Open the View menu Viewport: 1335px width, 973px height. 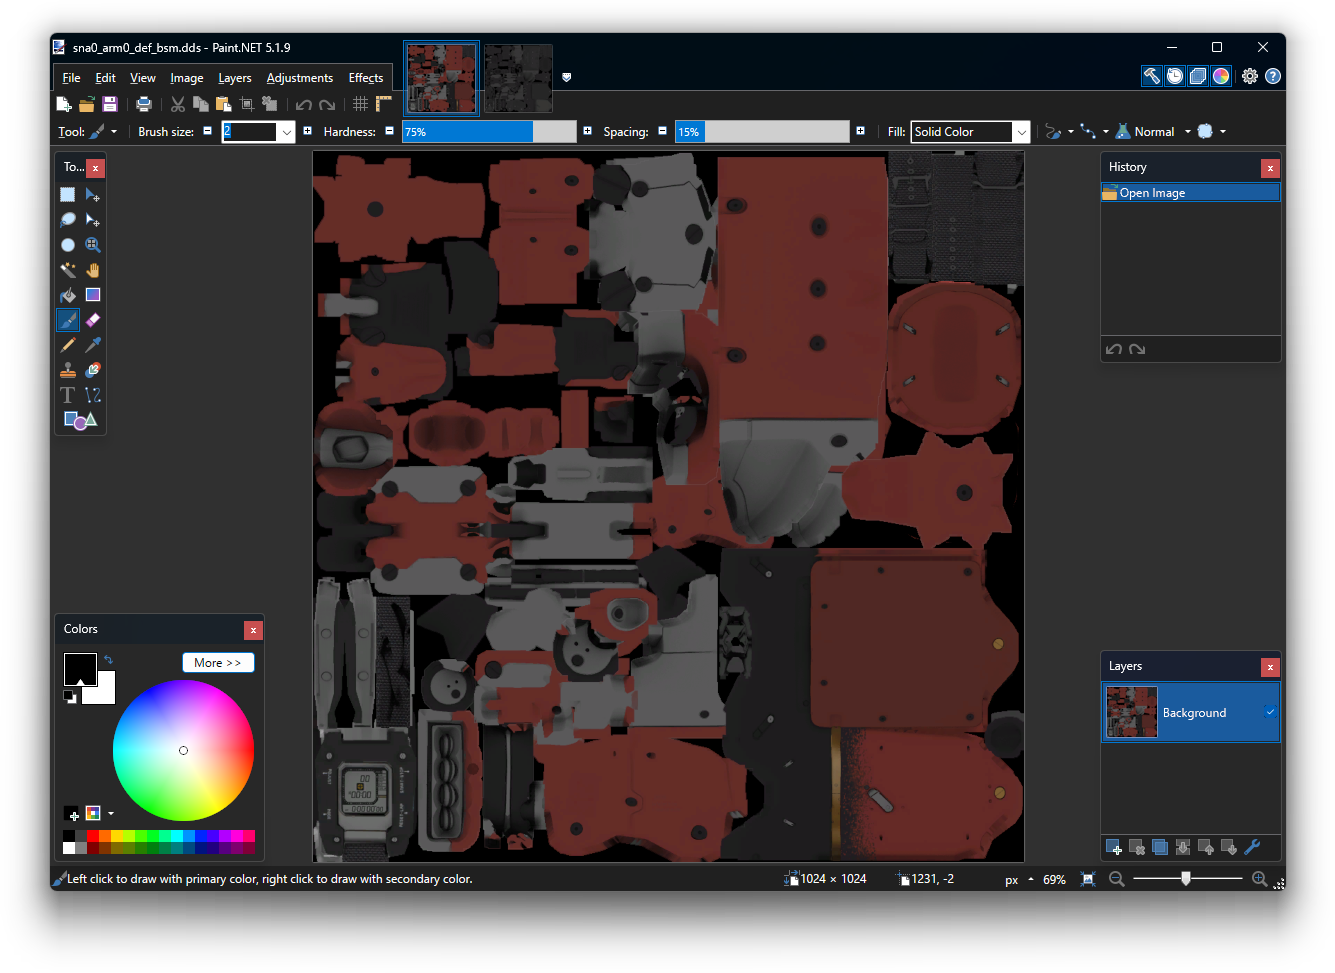(143, 78)
